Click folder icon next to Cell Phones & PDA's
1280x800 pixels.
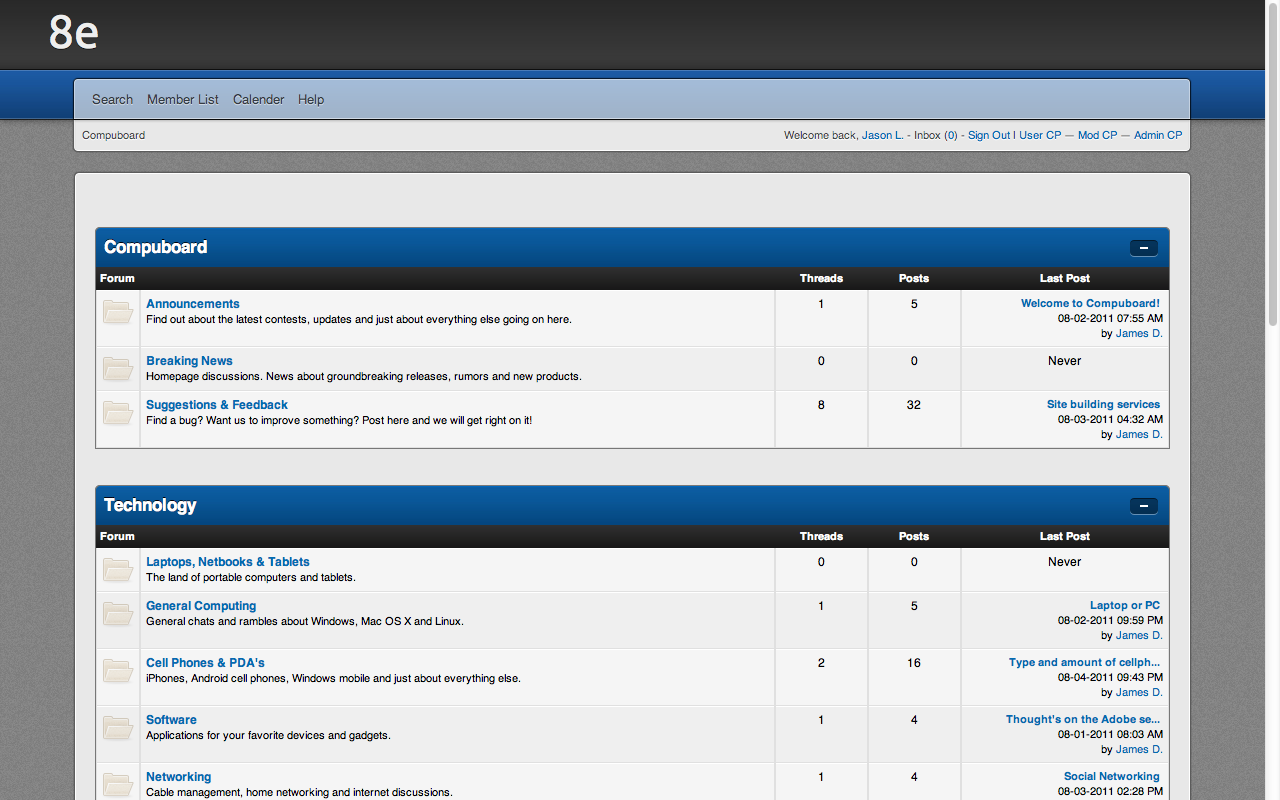point(118,671)
